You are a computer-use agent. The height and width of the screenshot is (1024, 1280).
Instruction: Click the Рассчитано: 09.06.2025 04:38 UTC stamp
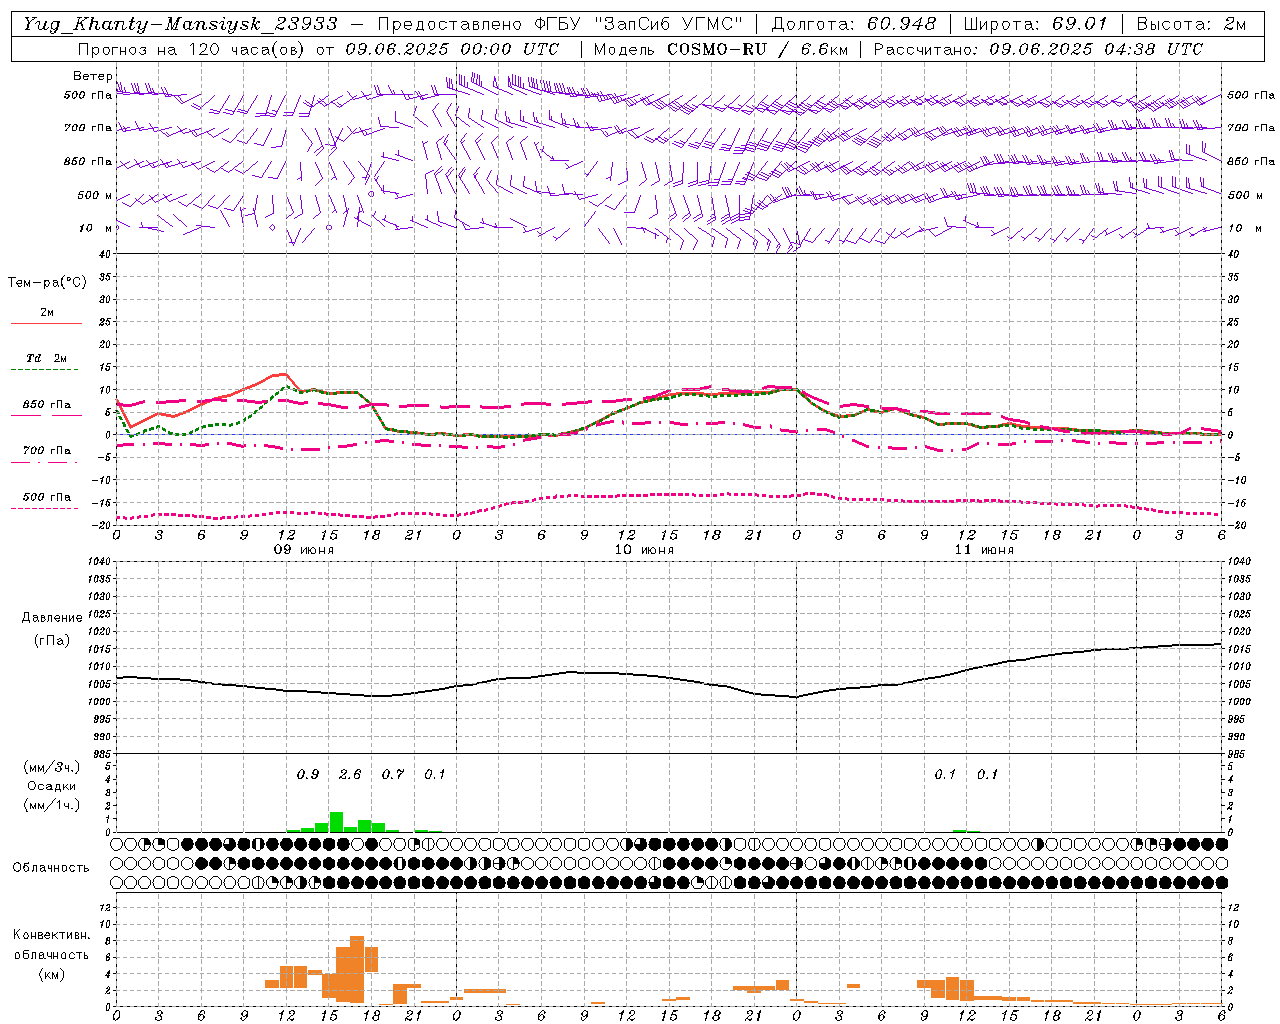tap(1038, 49)
